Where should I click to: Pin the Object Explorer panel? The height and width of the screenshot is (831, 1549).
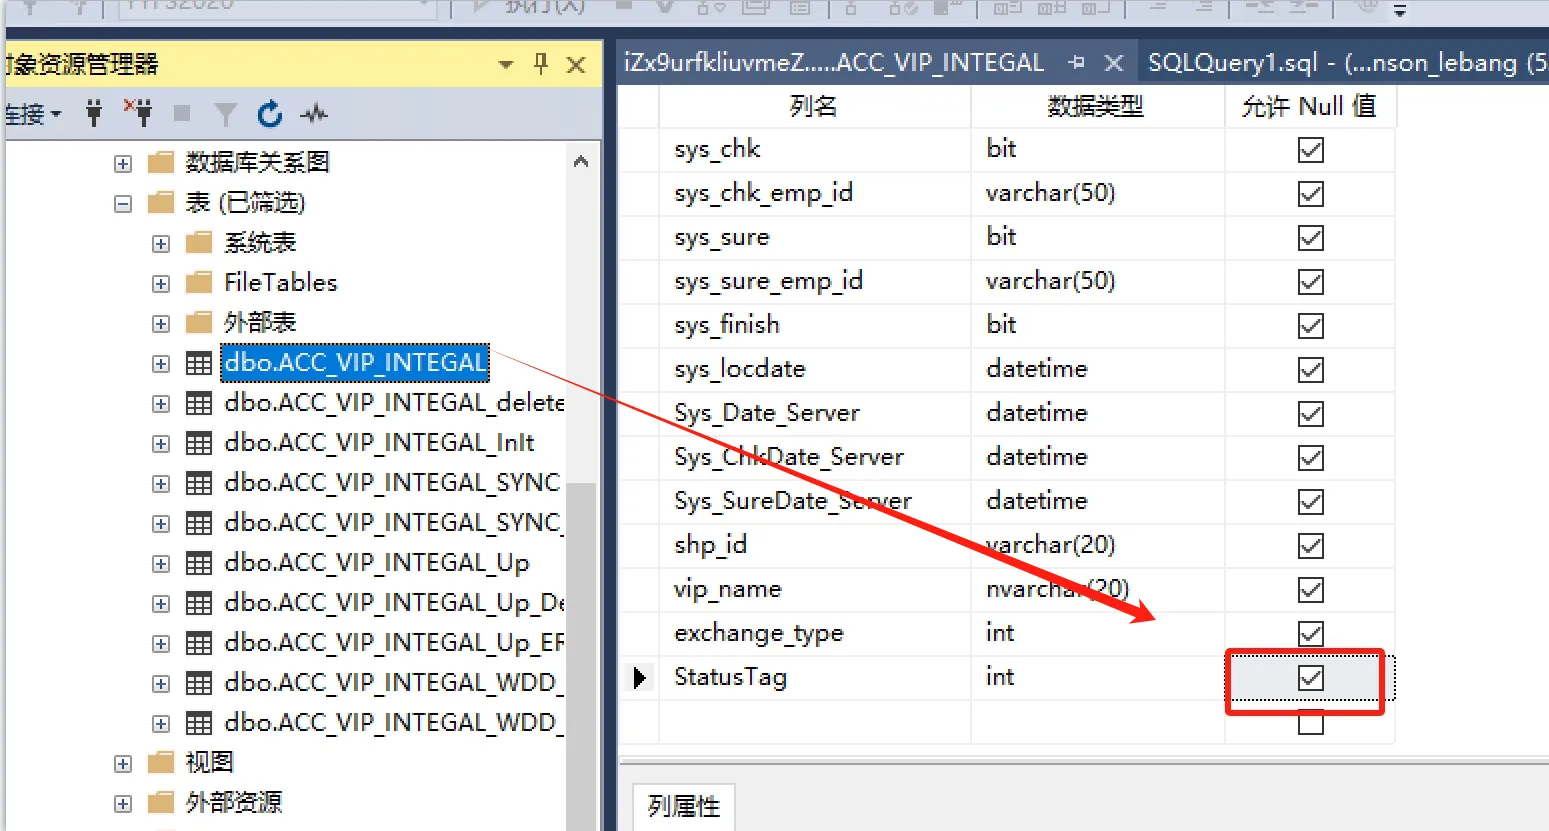[x=541, y=64]
